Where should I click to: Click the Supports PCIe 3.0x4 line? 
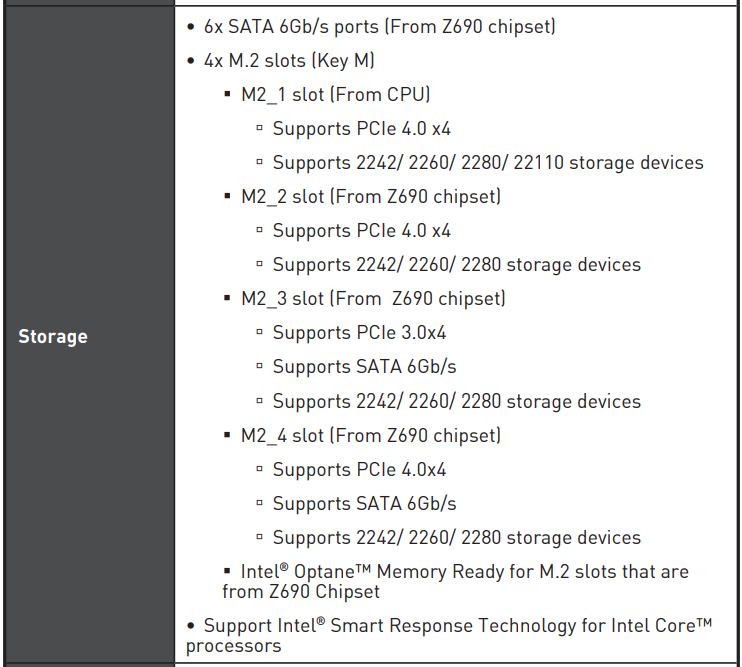click(359, 333)
